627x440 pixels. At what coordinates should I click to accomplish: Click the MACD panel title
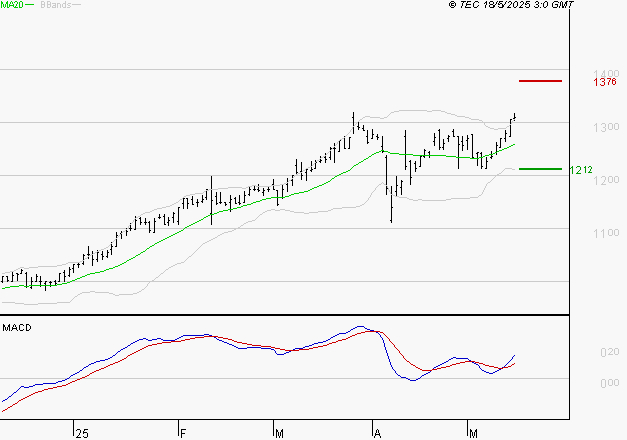(x=17, y=328)
